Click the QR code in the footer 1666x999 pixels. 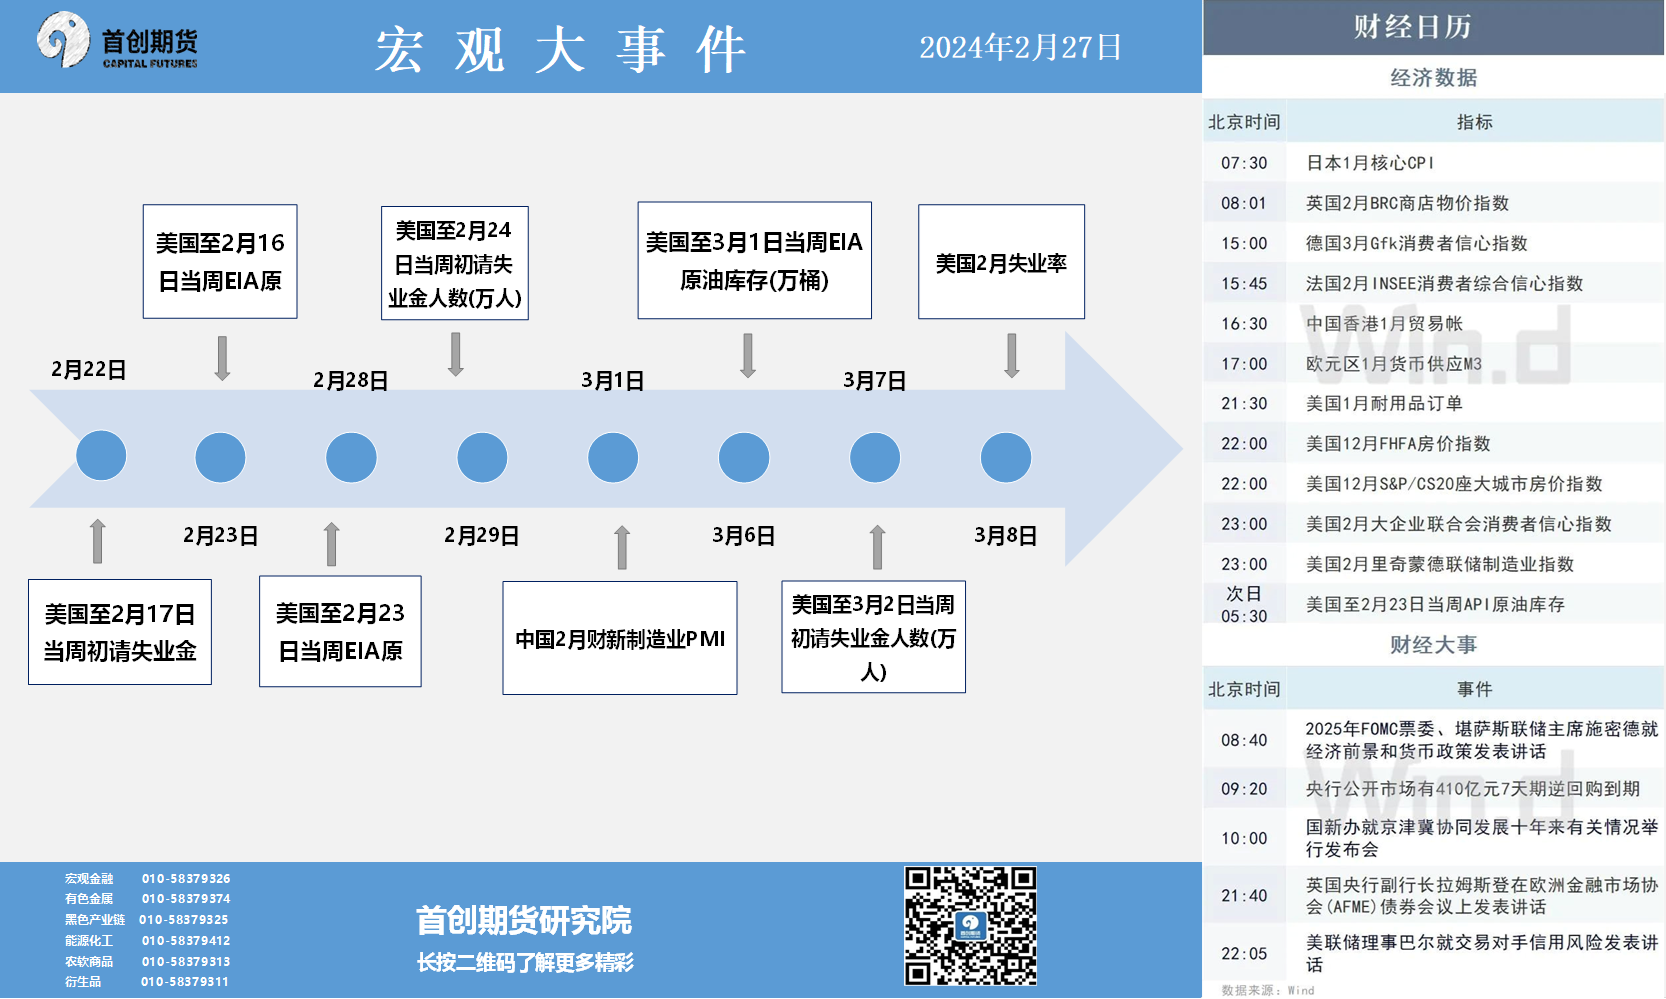point(970,926)
